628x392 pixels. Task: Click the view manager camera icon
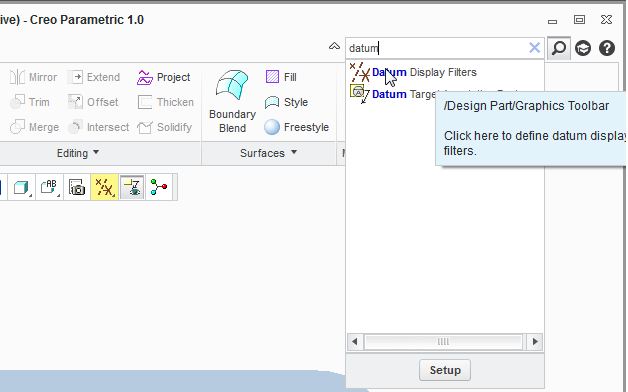click(77, 187)
